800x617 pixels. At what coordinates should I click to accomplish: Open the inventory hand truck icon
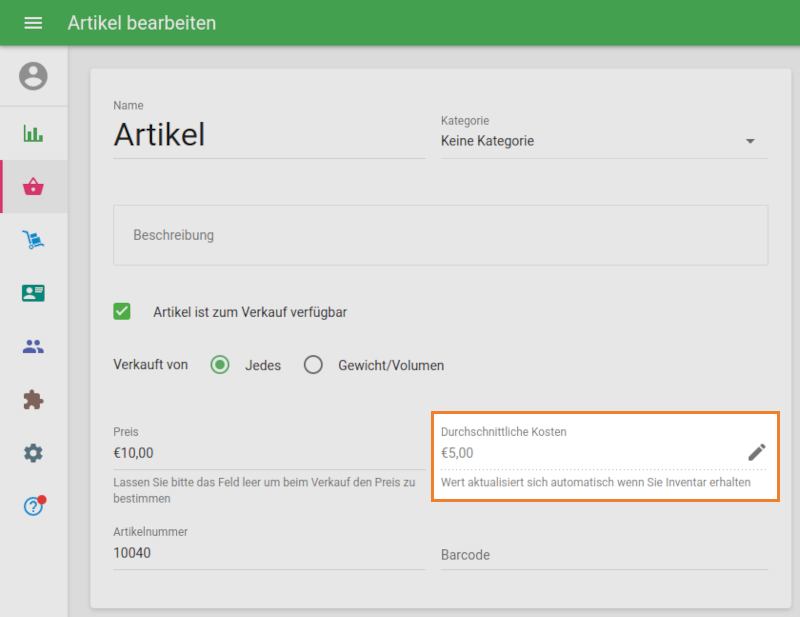33,240
